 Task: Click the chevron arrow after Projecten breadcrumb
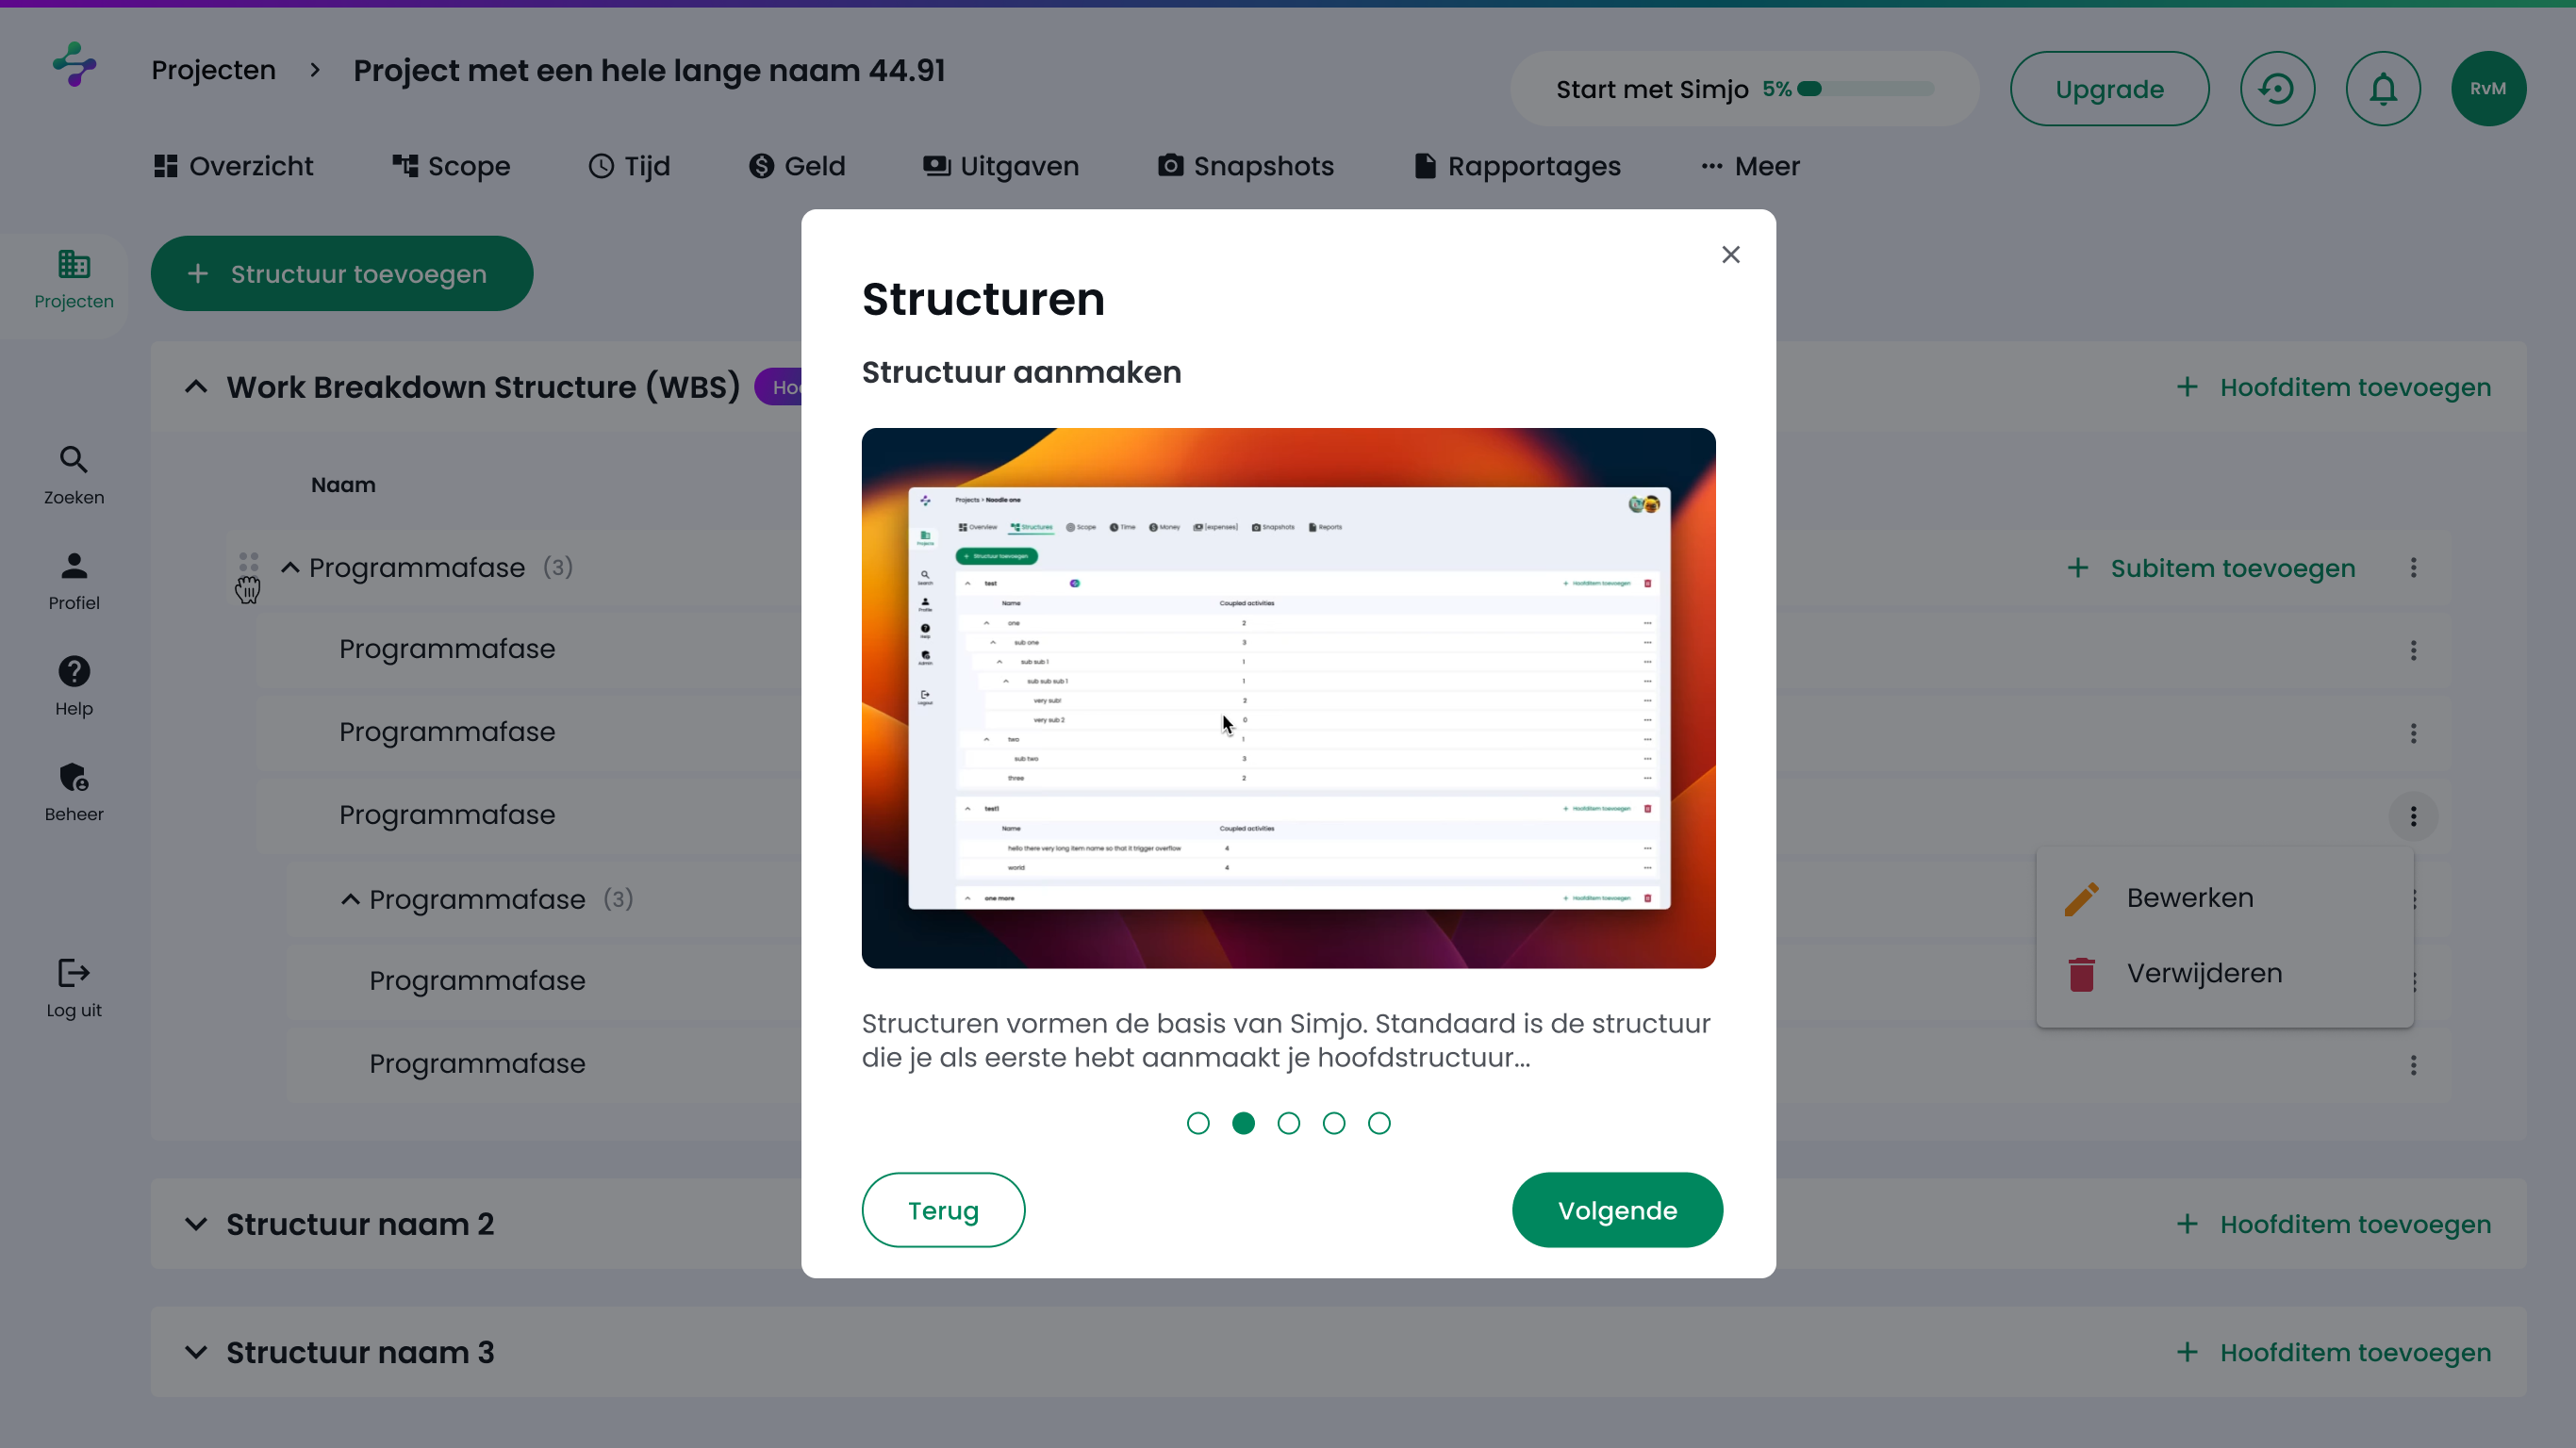[x=315, y=70]
